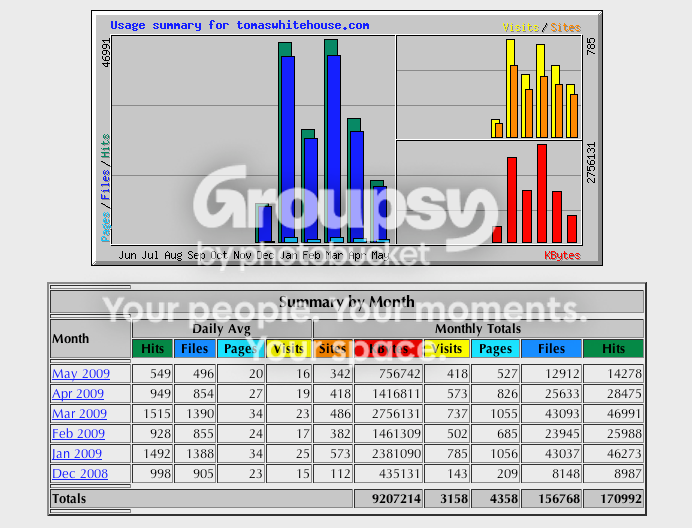The width and height of the screenshot is (692, 528).
Task: Open the Dec 2008 monthly report link
Action: tap(80, 474)
